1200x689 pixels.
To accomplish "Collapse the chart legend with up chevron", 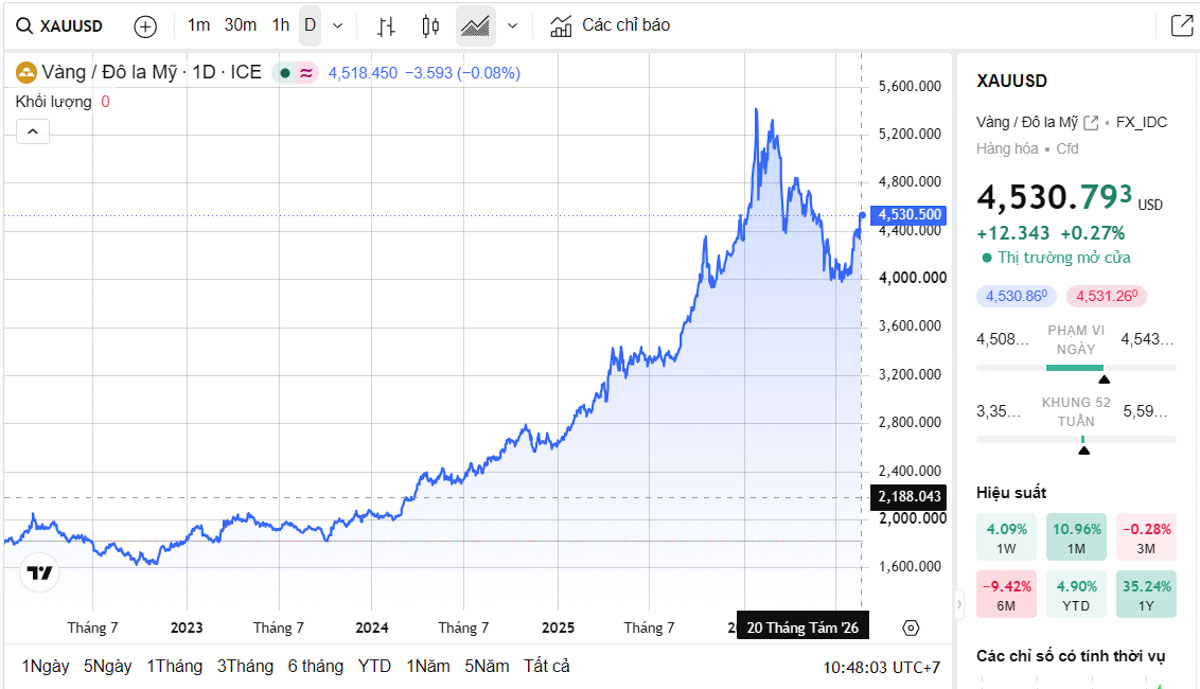I will tap(32, 131).
